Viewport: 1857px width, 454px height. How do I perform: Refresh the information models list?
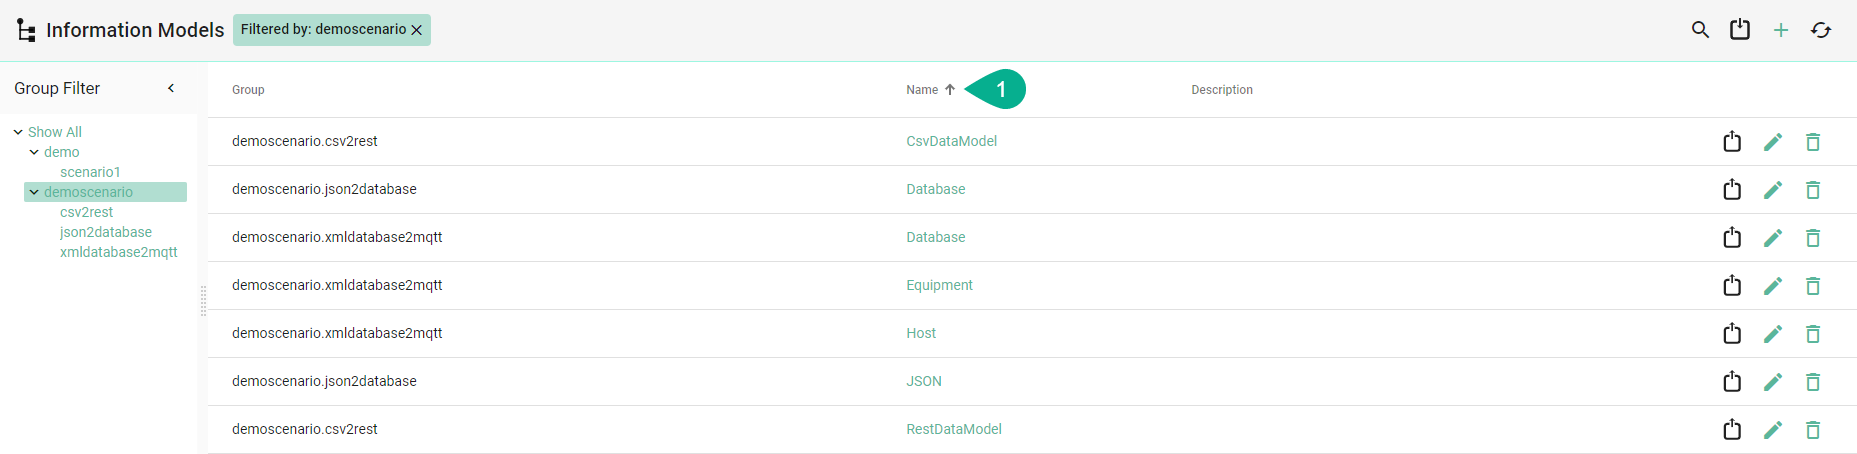(x=1821, y=30)
